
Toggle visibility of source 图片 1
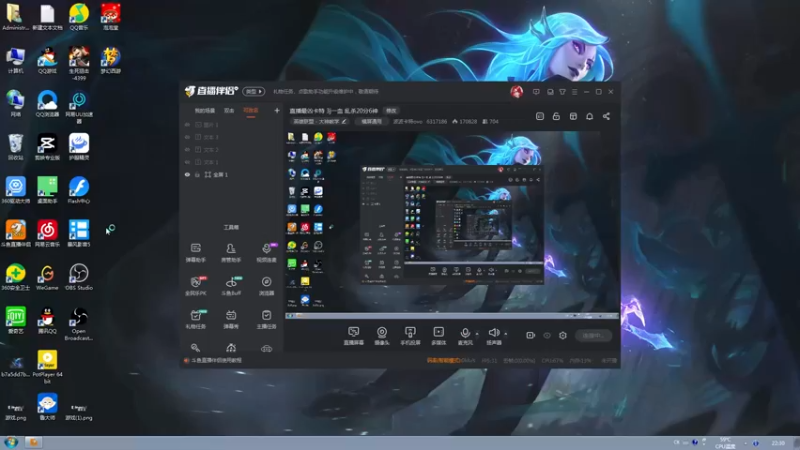pos(187,124)
